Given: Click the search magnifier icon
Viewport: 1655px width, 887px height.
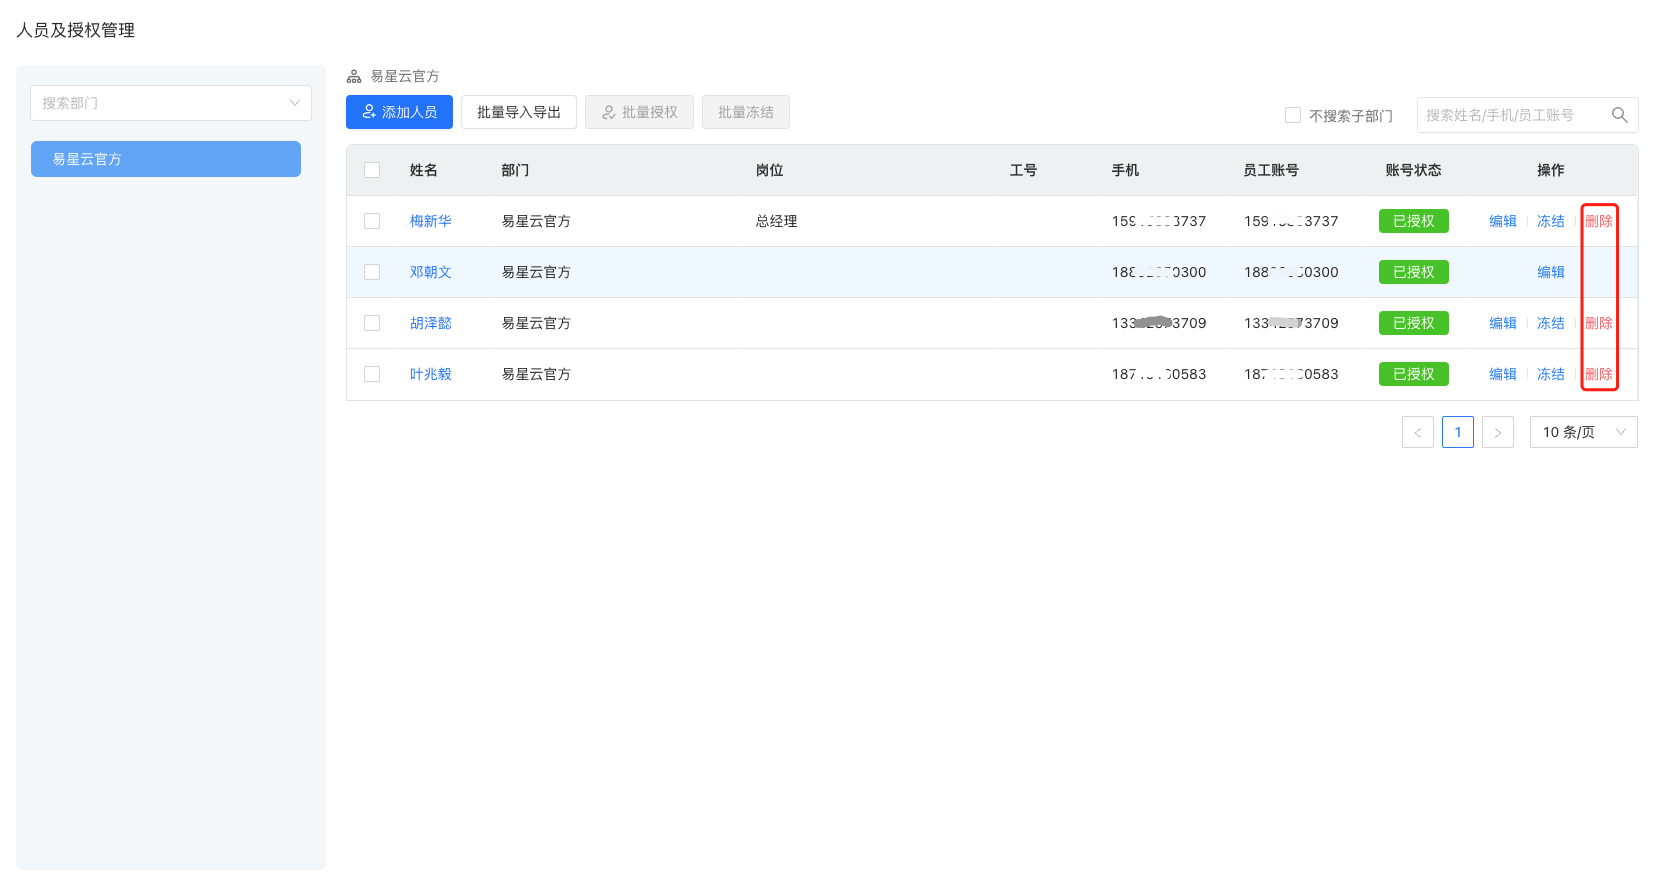Looking at the screenshot, I should [x=1619, y=115].
